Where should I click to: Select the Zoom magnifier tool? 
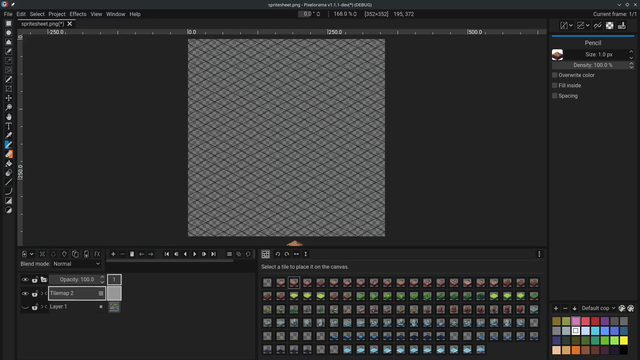9,107
